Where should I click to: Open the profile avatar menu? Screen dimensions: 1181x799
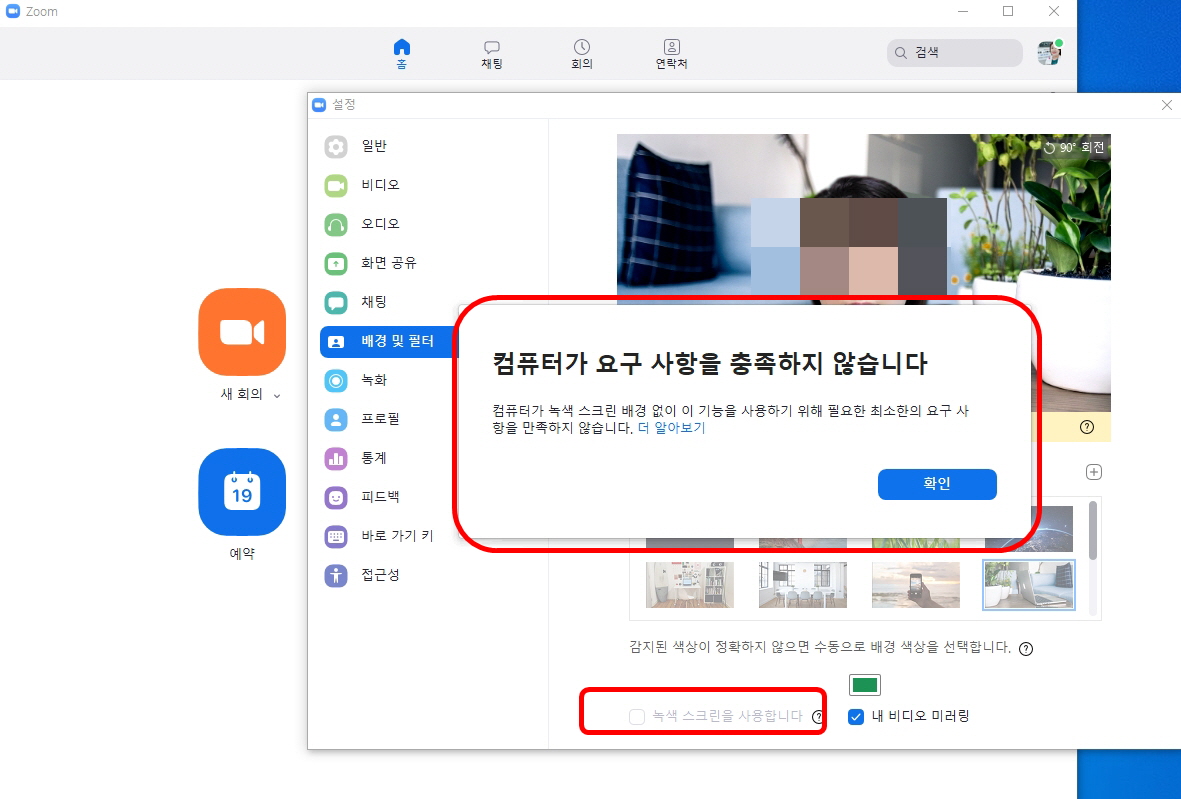[1049, 53]
